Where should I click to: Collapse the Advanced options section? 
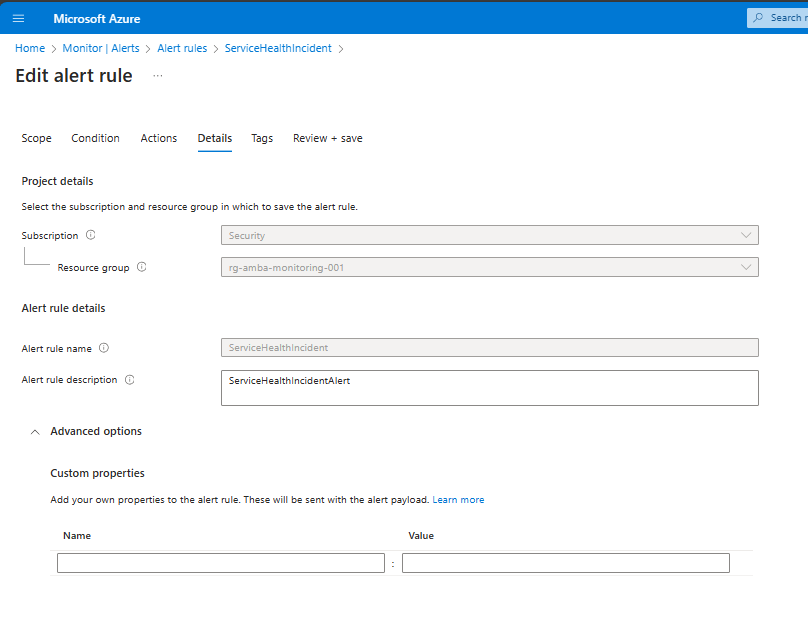[35, 432]
